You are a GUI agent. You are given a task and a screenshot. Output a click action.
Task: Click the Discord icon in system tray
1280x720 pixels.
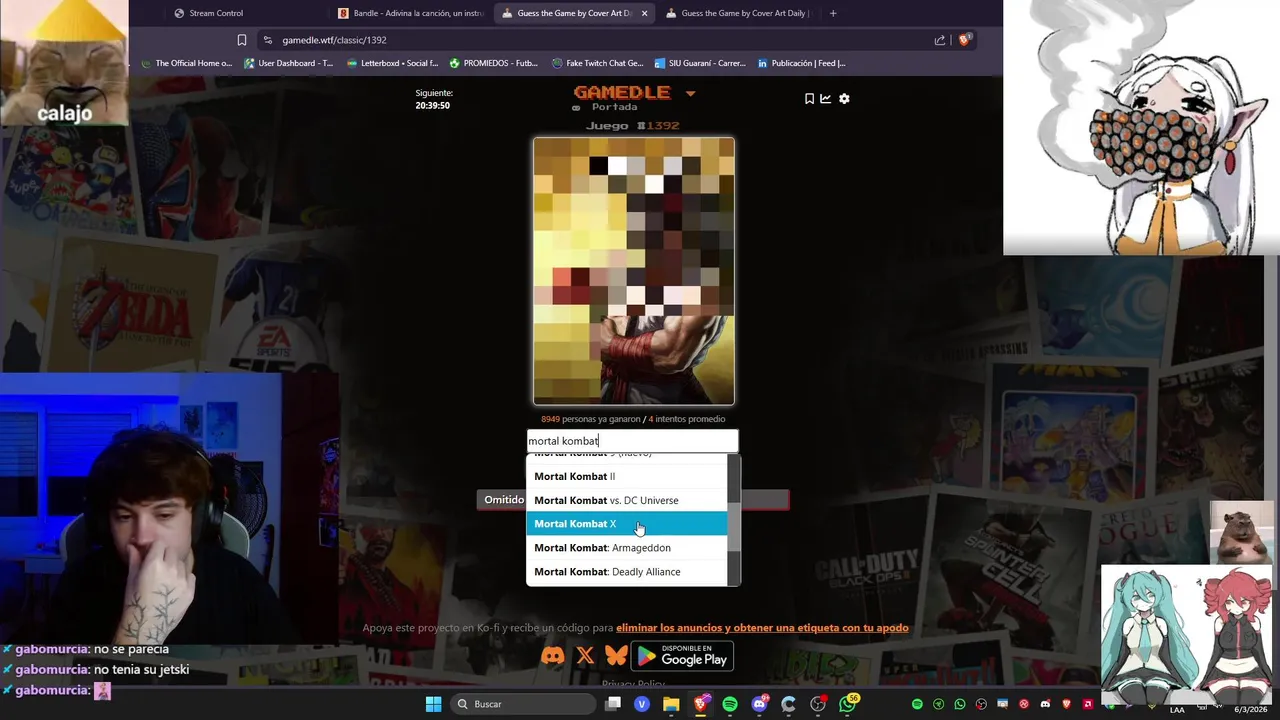pyautogui.click(x=1046, y=704)
